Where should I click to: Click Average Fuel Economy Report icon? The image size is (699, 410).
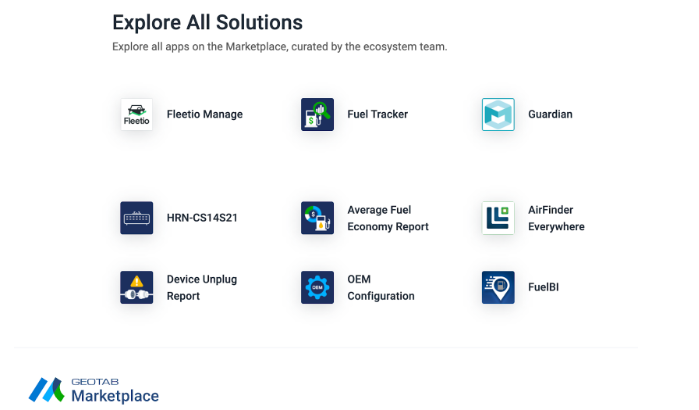[x=317, y=218]
